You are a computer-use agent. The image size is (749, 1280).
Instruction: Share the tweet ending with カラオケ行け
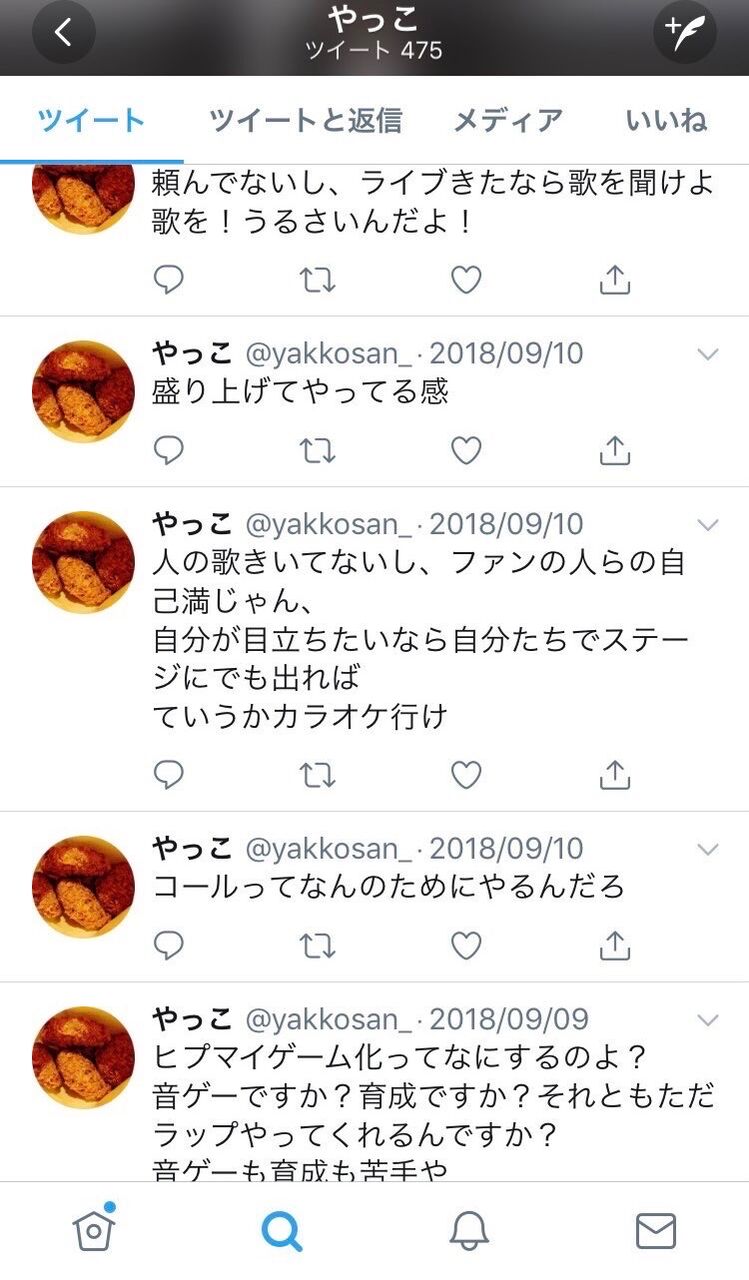[615, 774]
